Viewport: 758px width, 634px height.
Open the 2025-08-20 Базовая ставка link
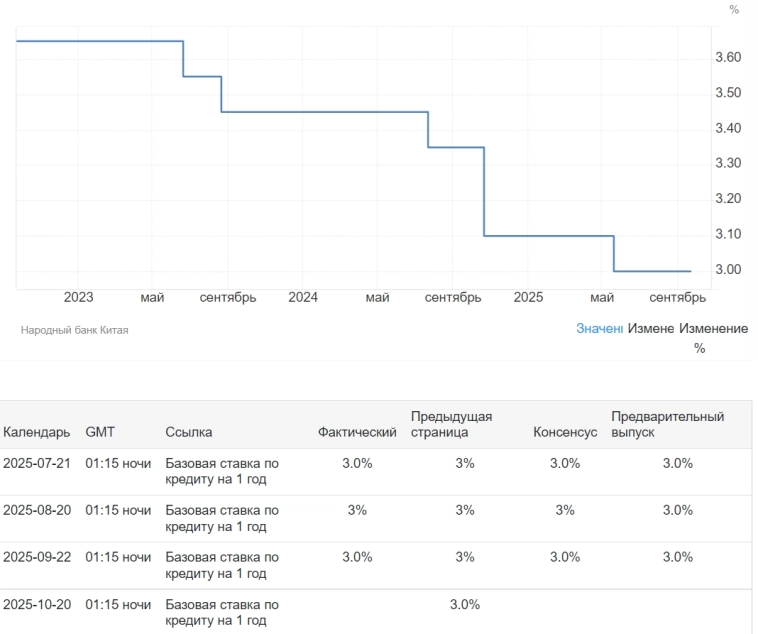coord(222,518)
